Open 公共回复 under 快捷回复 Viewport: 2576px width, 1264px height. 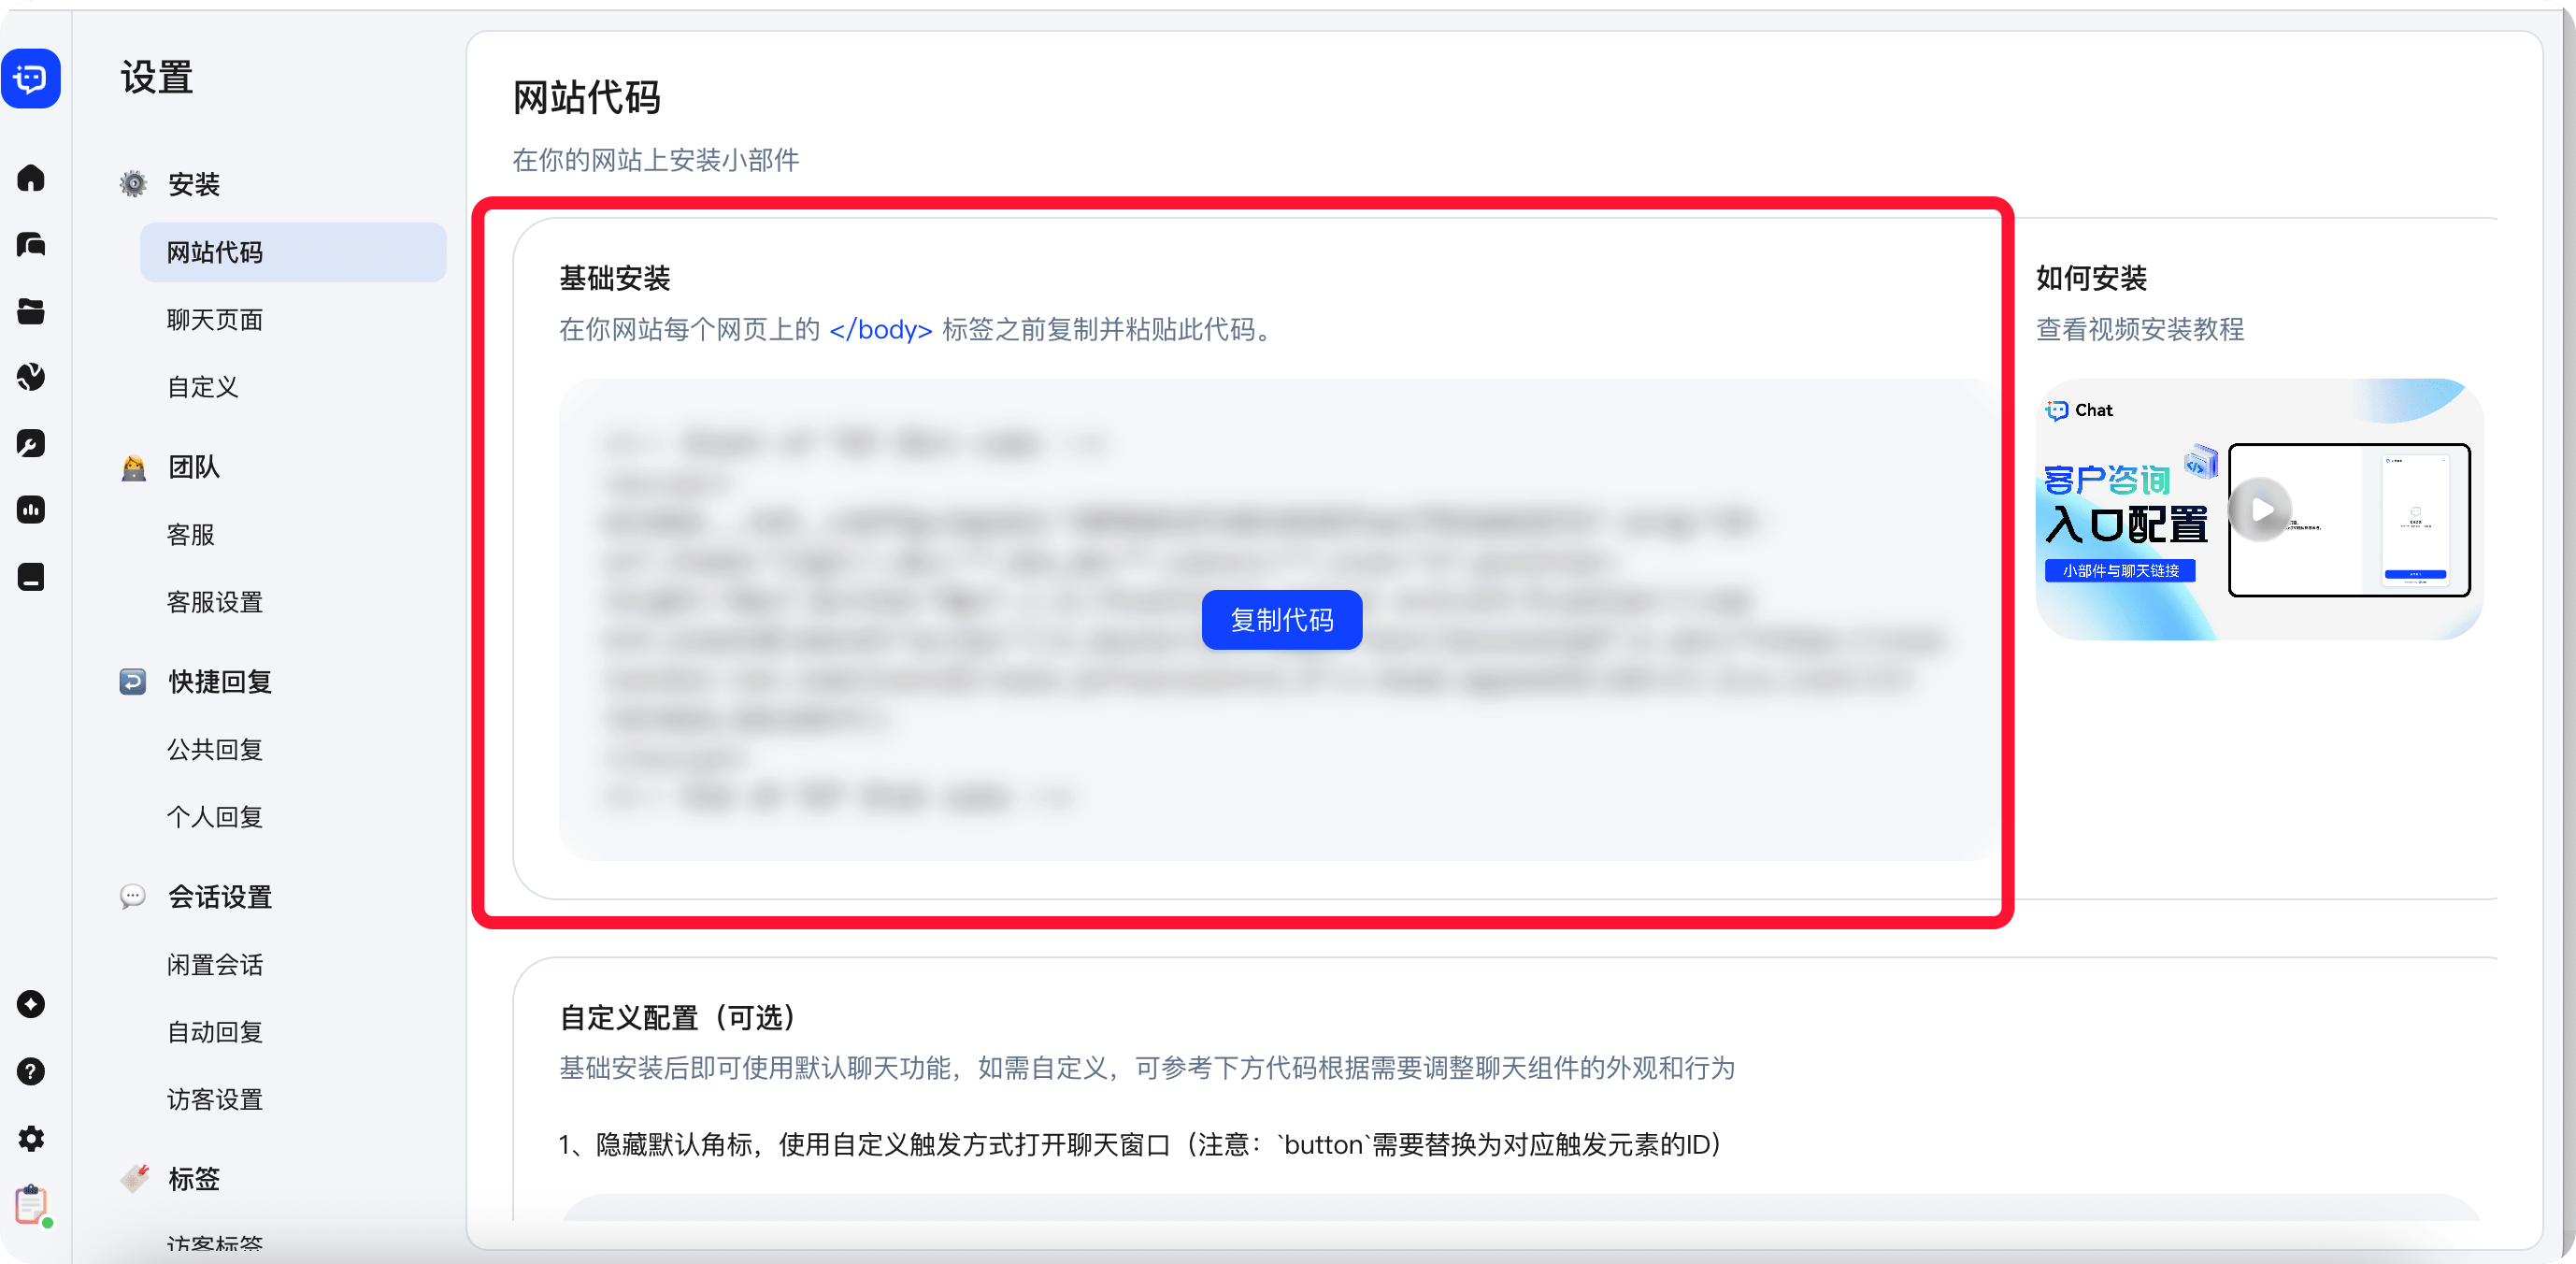tap(215, 749)
